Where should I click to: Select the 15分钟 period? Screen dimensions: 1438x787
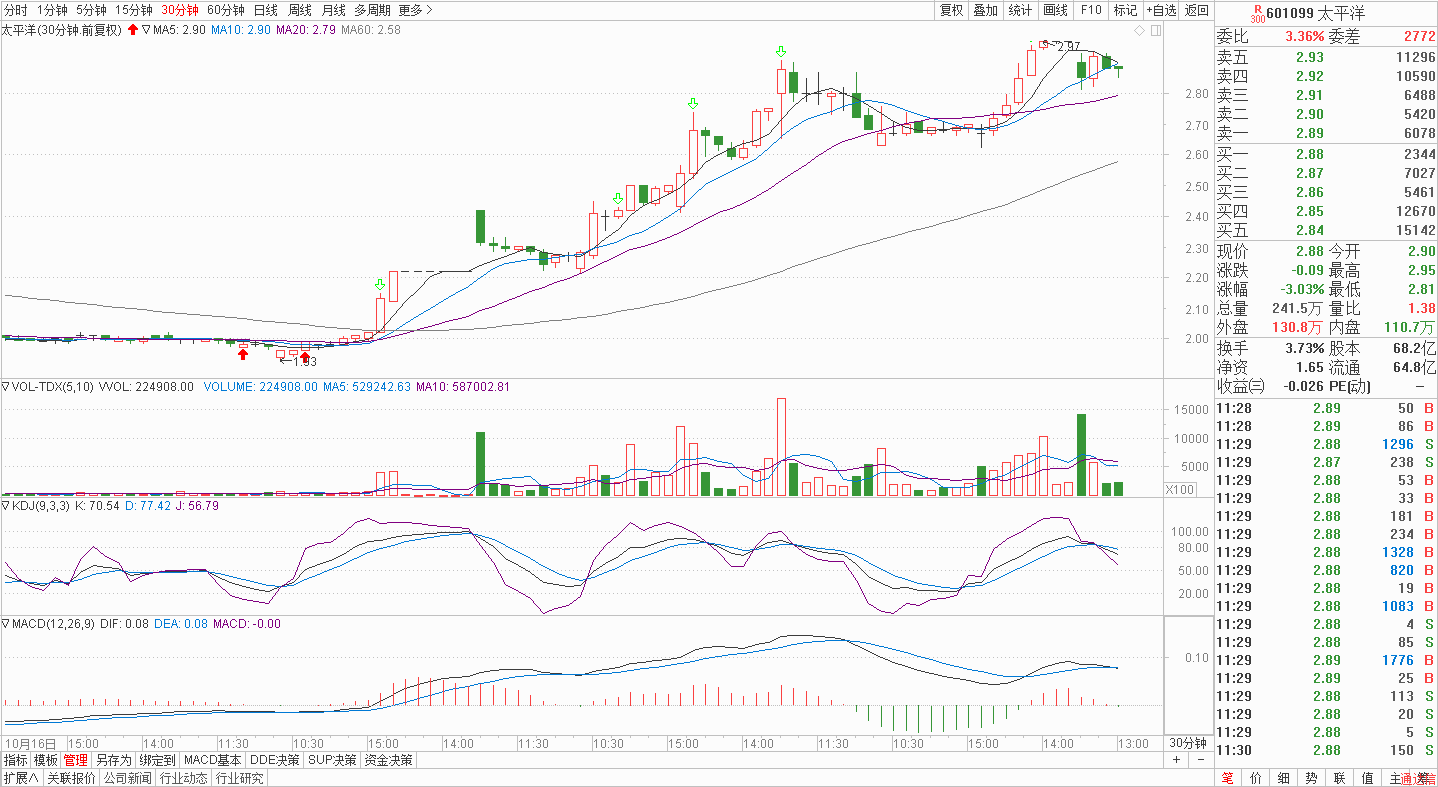tap(134, 10)
